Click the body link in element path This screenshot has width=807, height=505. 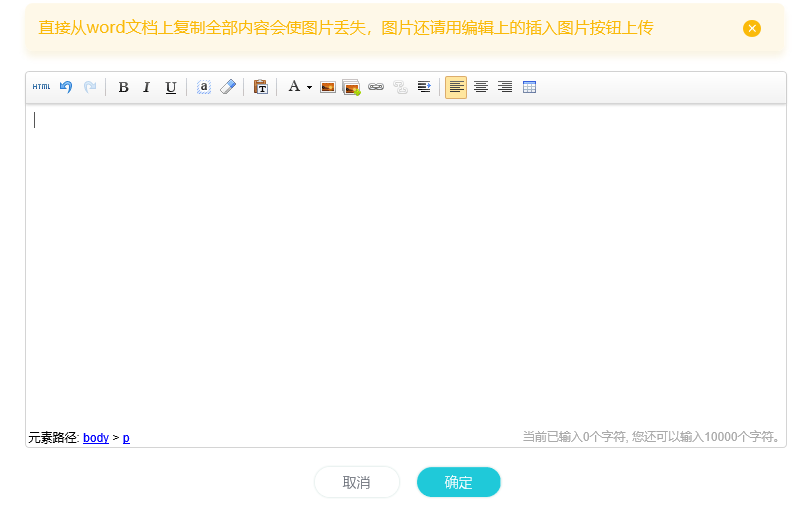click(96, 438)
